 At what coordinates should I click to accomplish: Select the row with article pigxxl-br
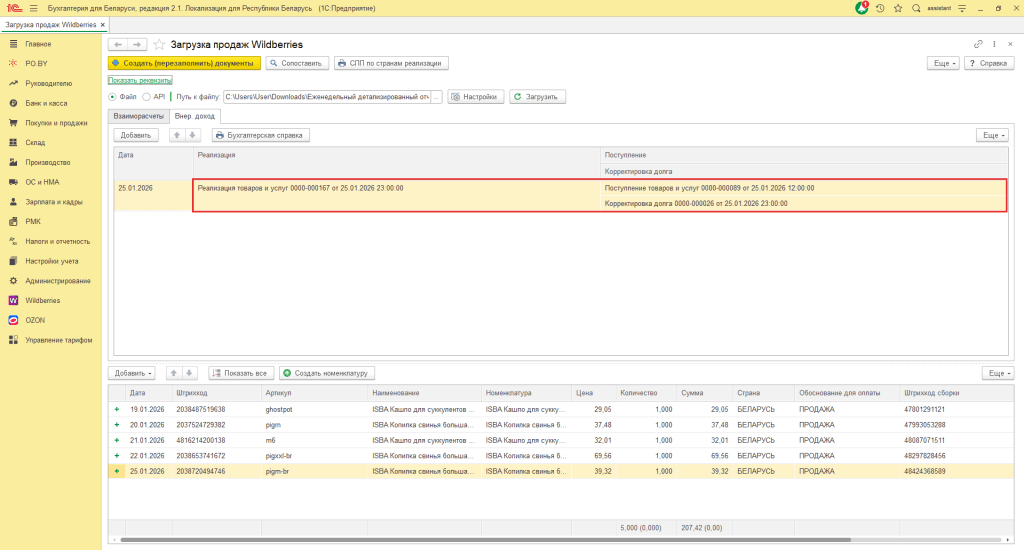[x=560, y=455]
